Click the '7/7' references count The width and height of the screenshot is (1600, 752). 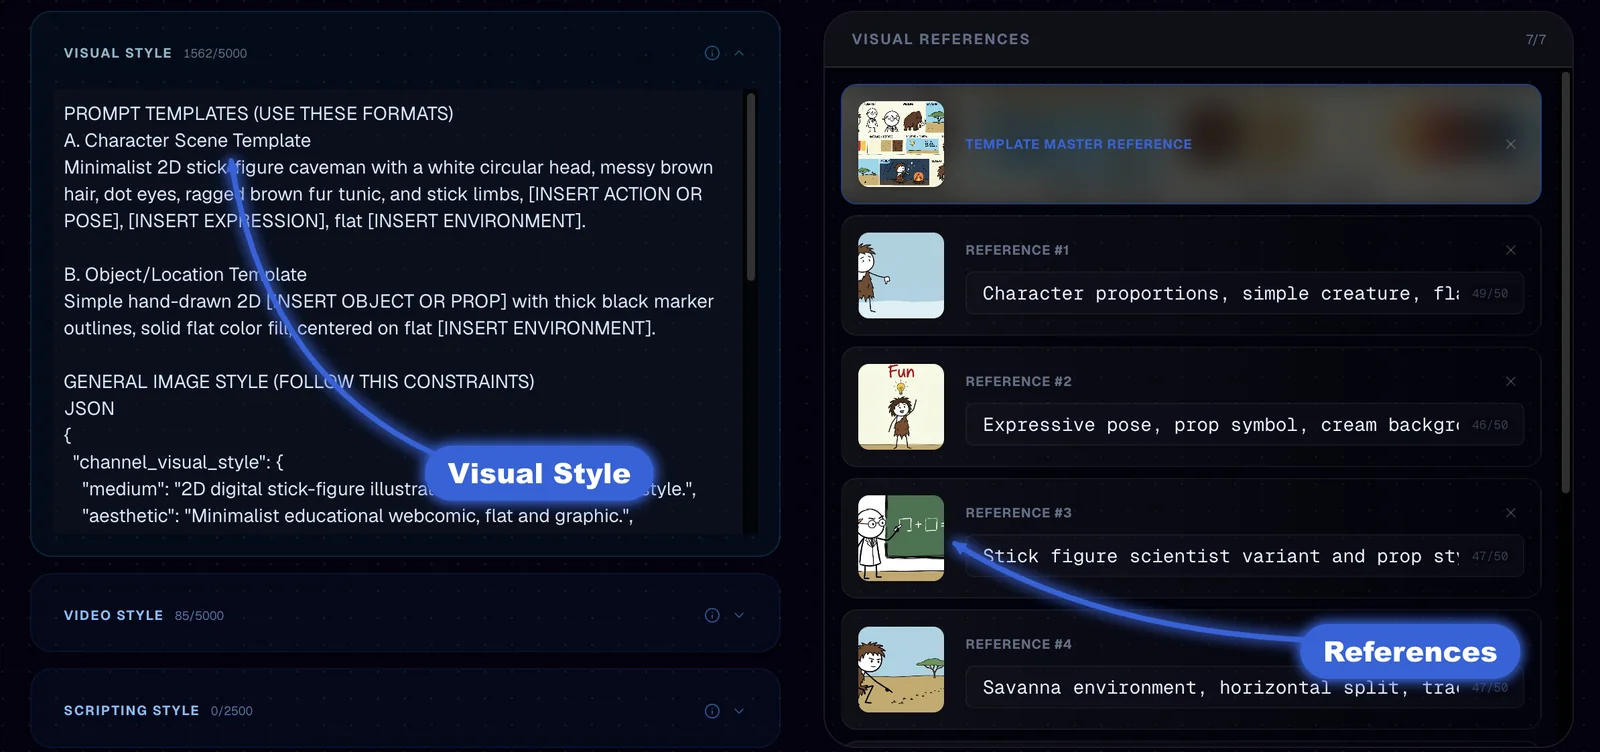click(x=1536, y=40)
